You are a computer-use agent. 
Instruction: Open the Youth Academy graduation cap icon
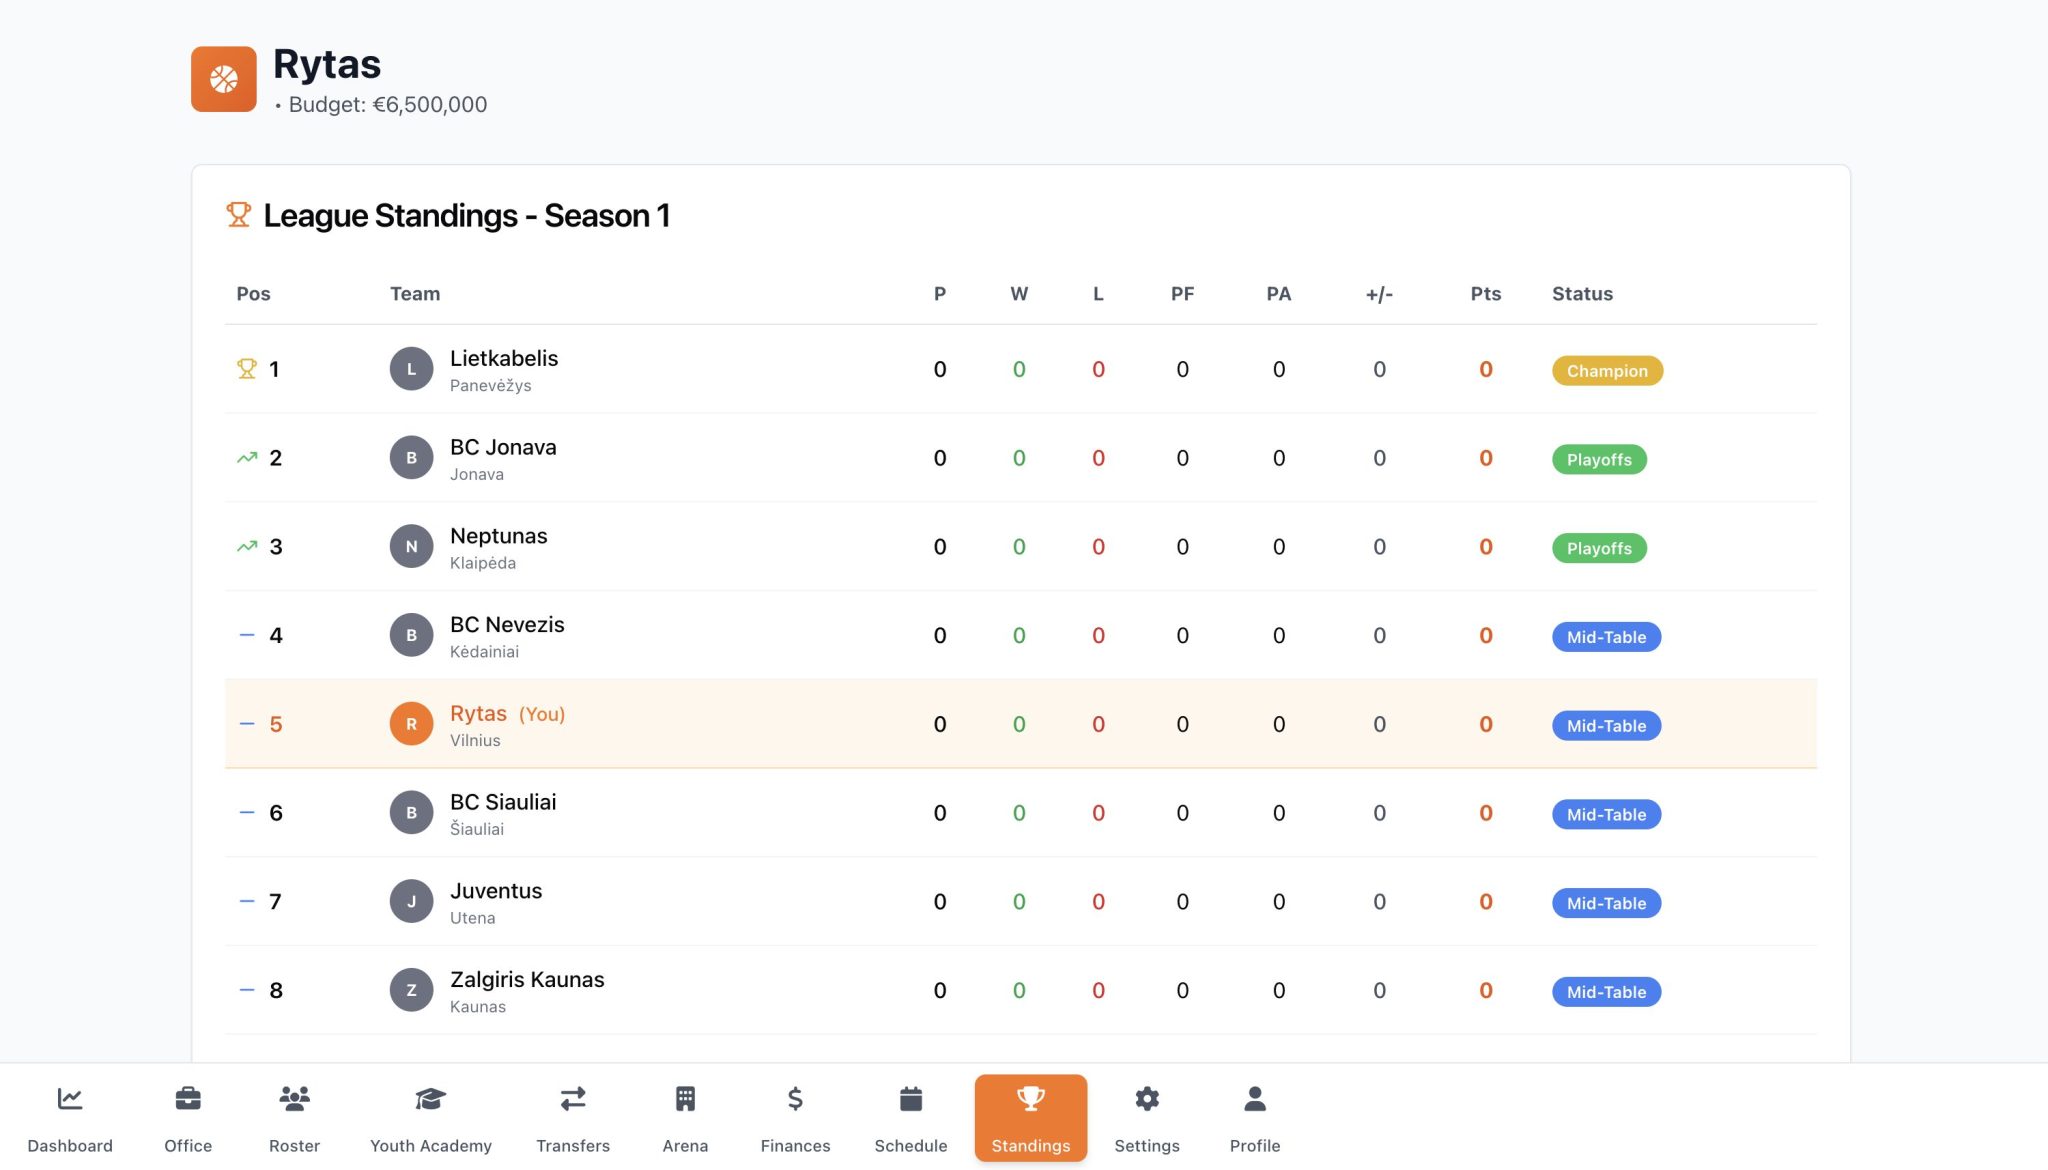coord(430,1099)
